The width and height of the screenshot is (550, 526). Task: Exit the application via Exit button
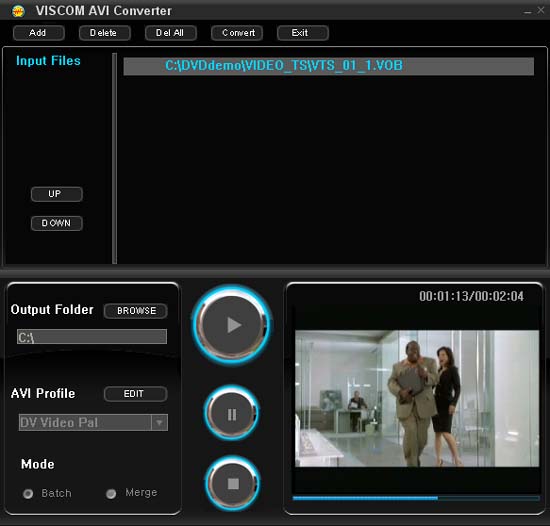point(303,33)
